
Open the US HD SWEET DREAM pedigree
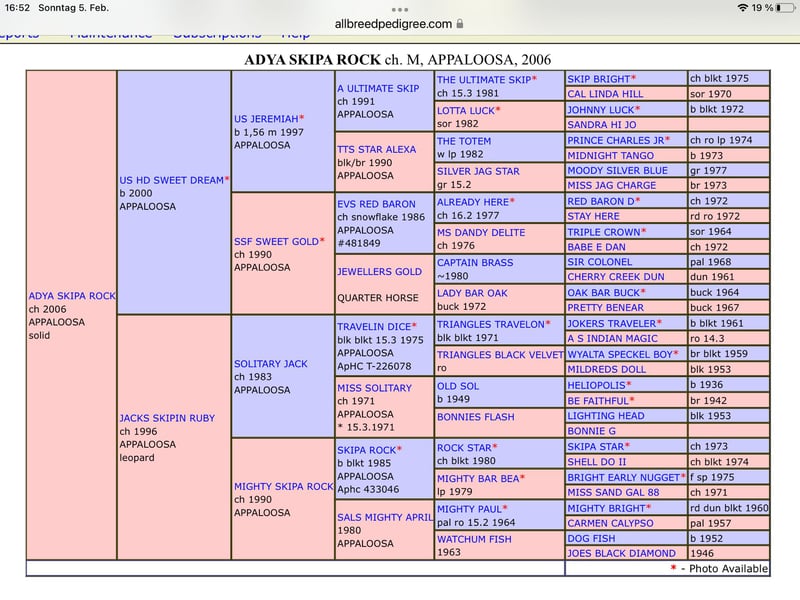coord(171,180)
